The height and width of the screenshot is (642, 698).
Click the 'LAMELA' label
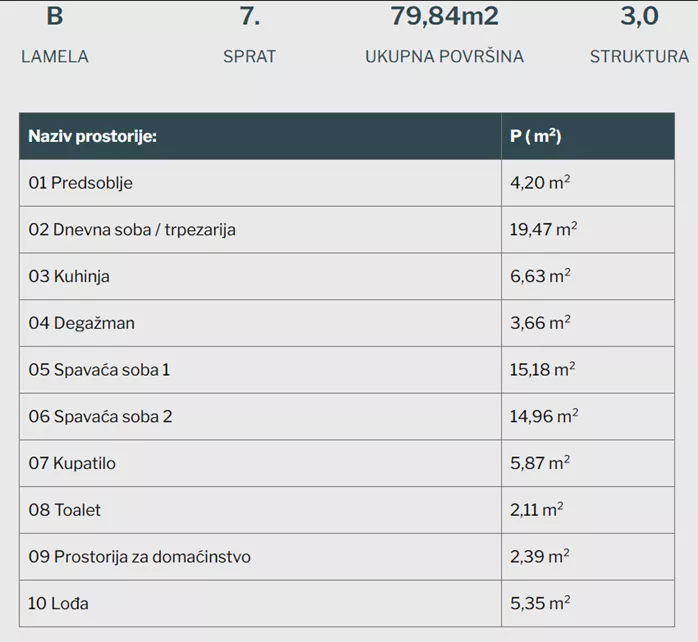click(55, 57)
